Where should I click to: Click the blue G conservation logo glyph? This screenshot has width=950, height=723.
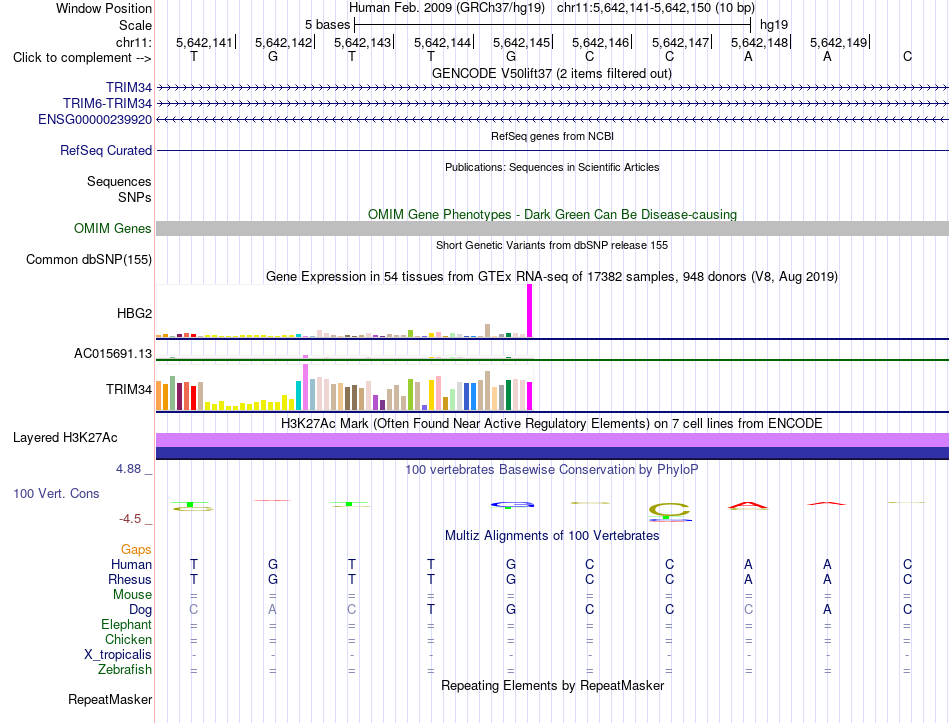pyautogui.click(x=512, y=504)
